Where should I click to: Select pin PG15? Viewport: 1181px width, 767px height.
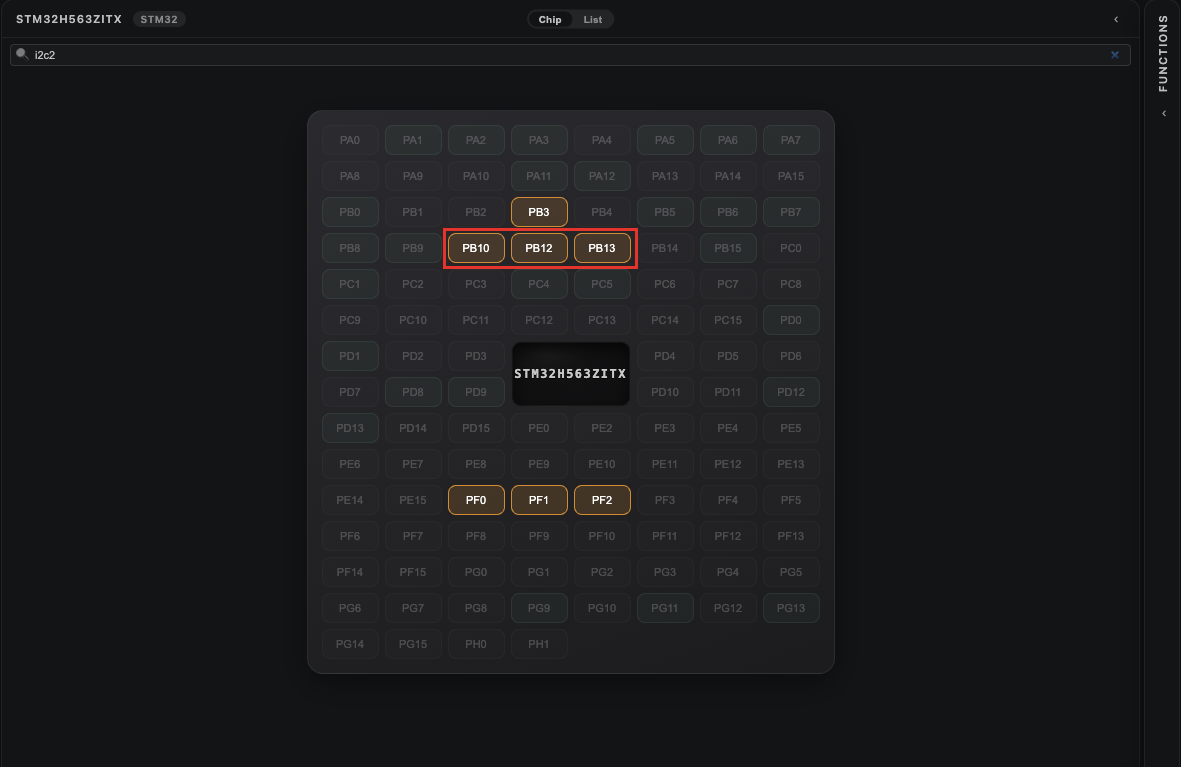point(413,644)
